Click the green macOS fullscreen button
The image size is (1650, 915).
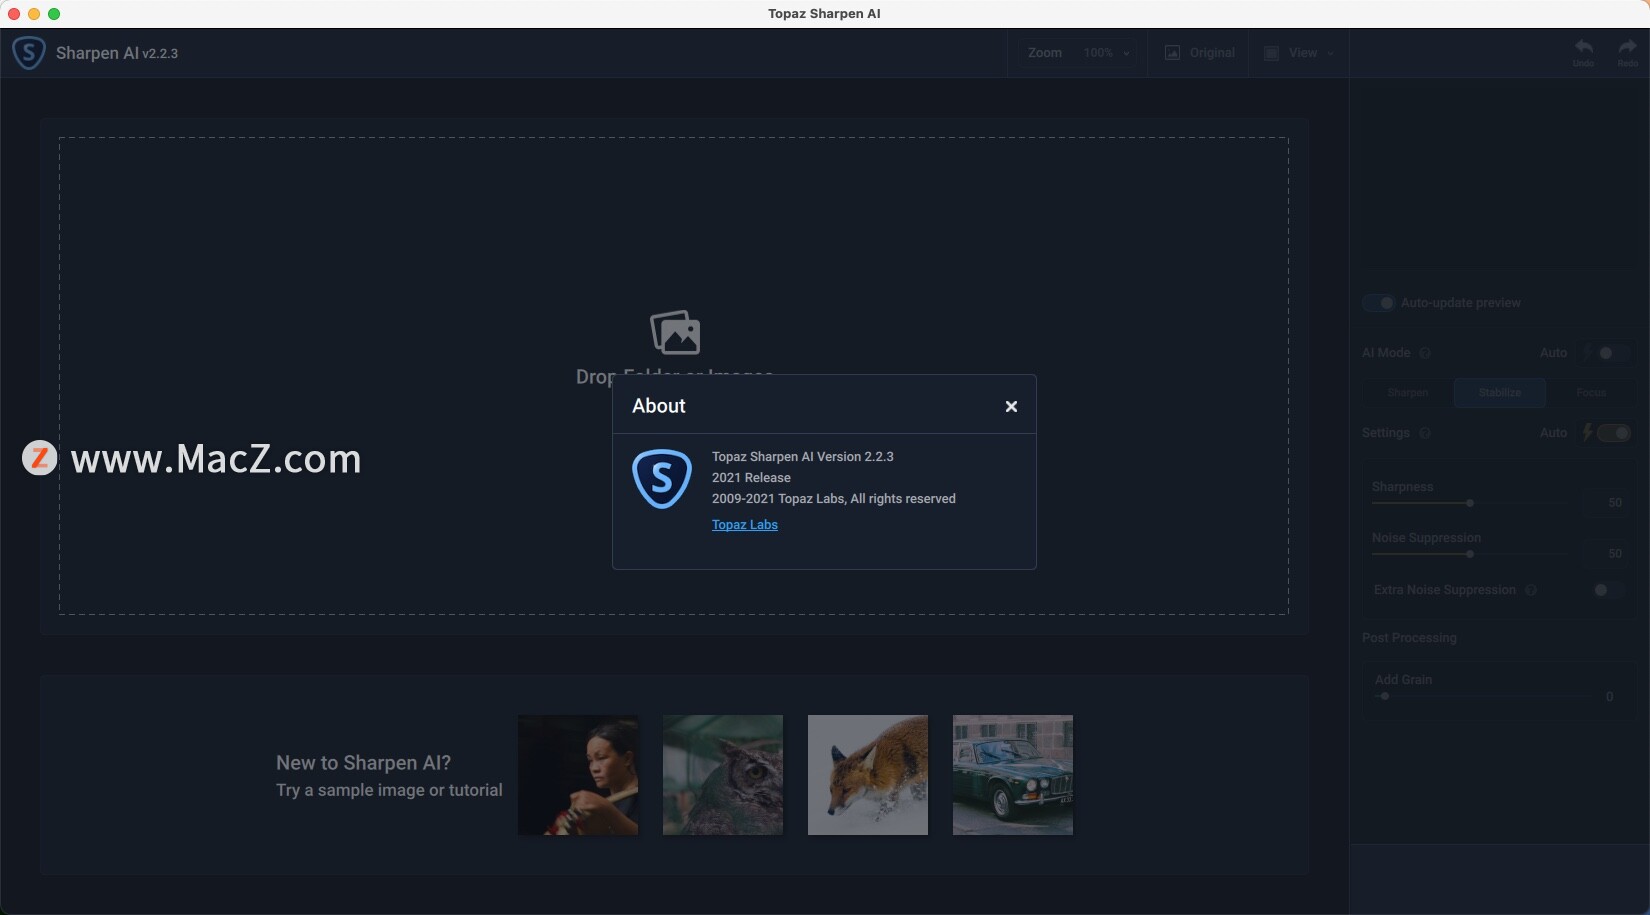[x=54, y=14]
